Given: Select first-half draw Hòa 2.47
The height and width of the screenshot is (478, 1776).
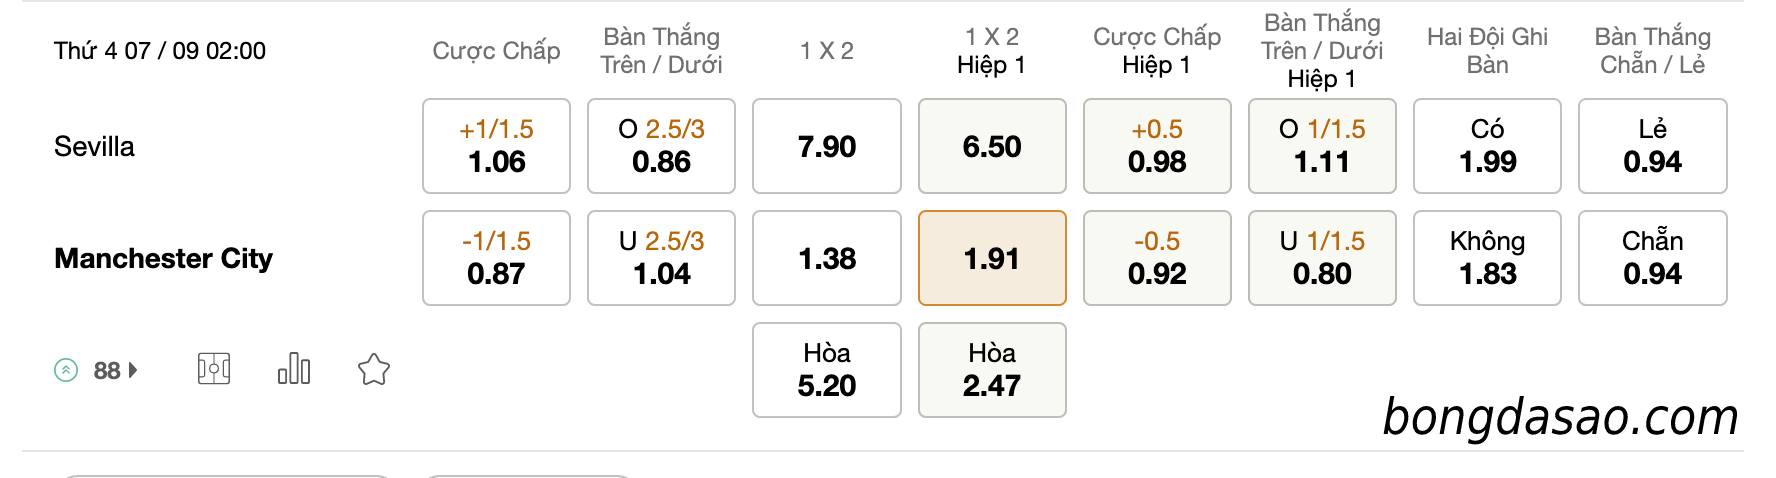Looking at the screenshot, I should 992,370.
